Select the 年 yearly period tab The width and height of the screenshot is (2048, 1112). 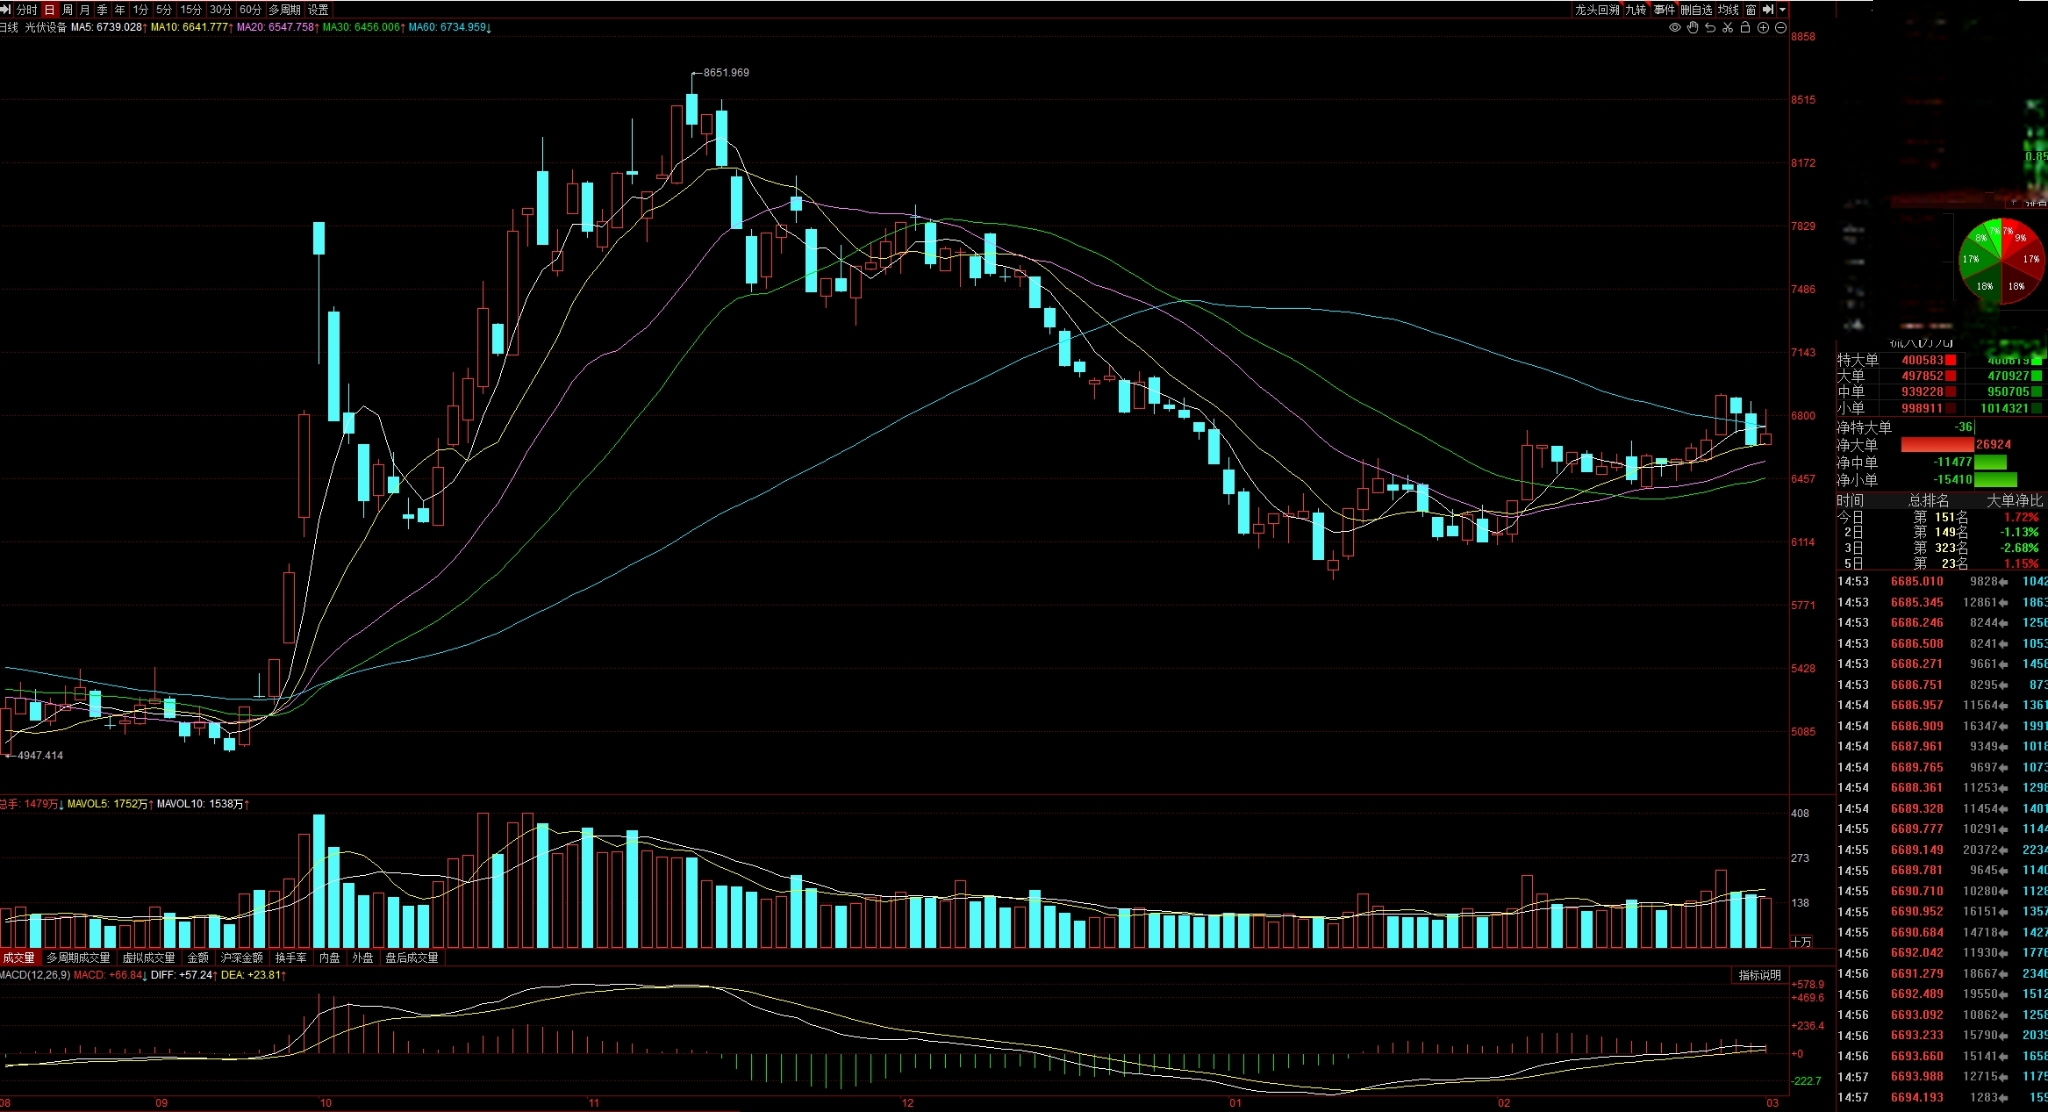coord(120,10)
